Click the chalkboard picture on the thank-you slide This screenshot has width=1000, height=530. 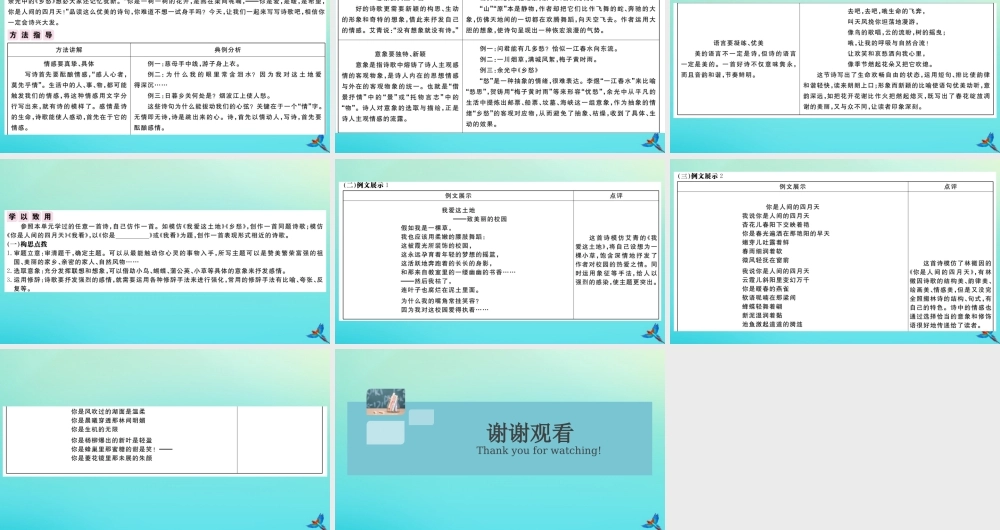click(386, 402)
